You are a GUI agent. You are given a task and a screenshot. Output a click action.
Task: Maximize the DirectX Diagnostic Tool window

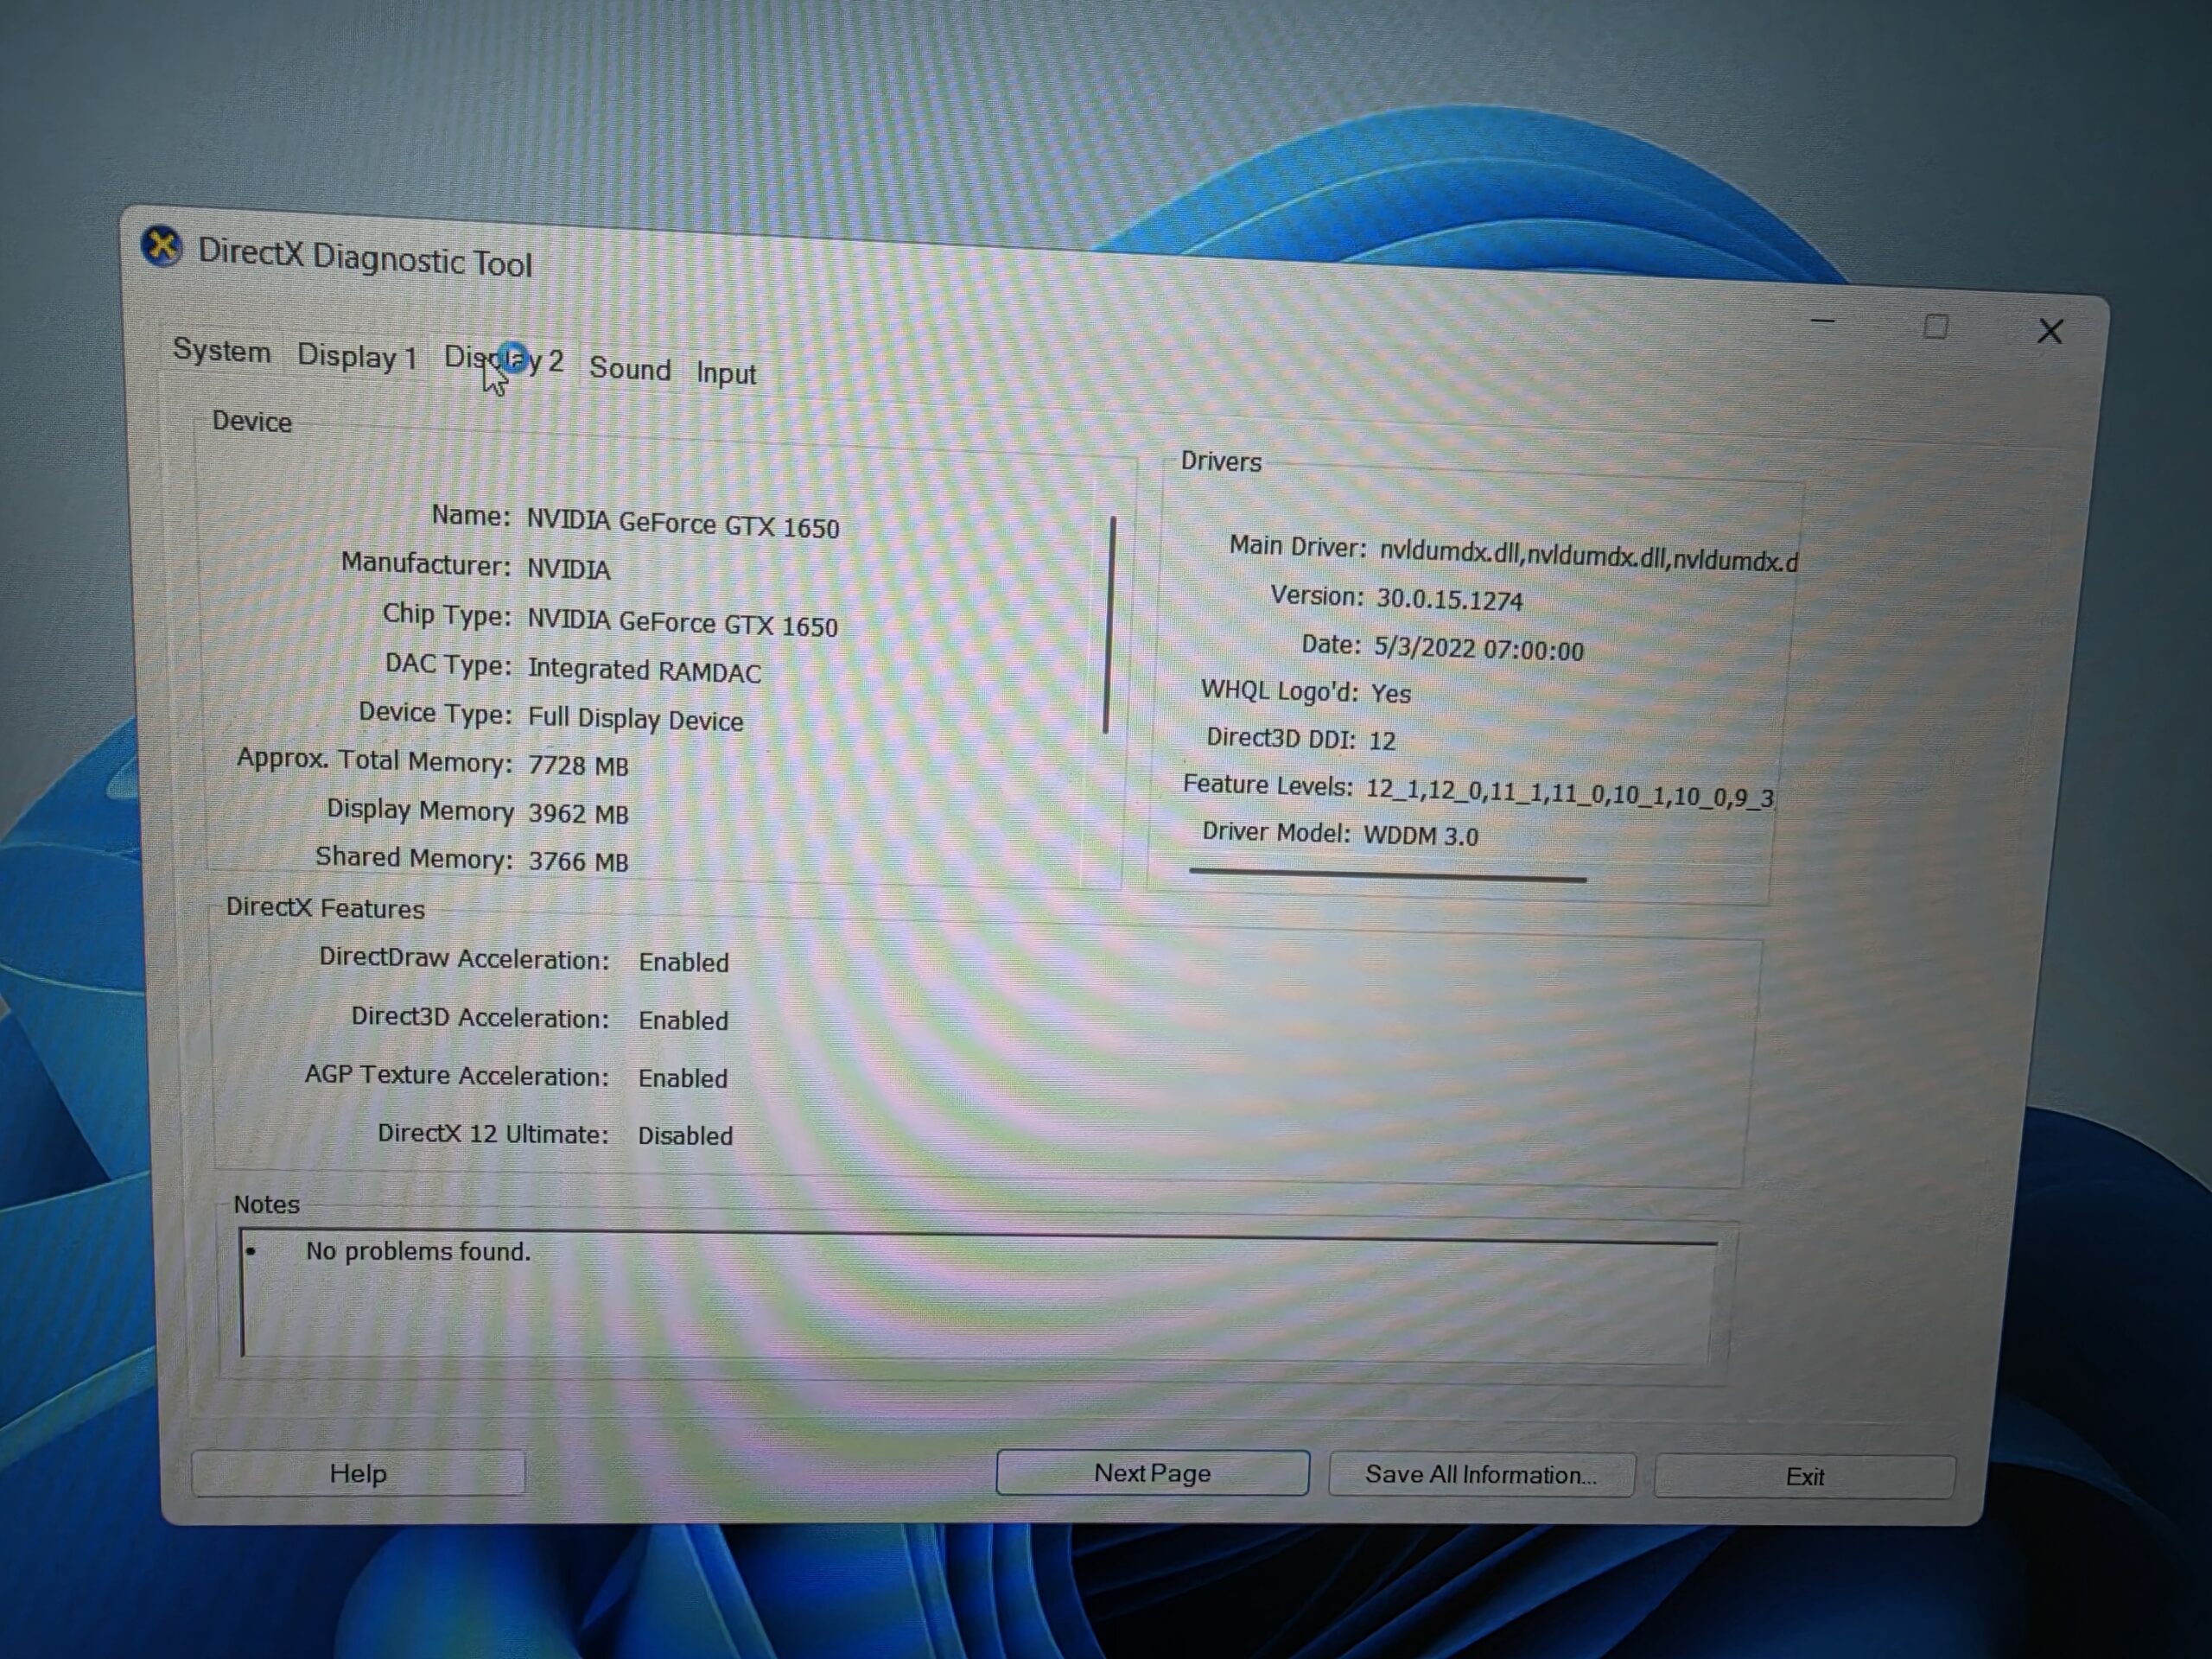coord(1936,327)
